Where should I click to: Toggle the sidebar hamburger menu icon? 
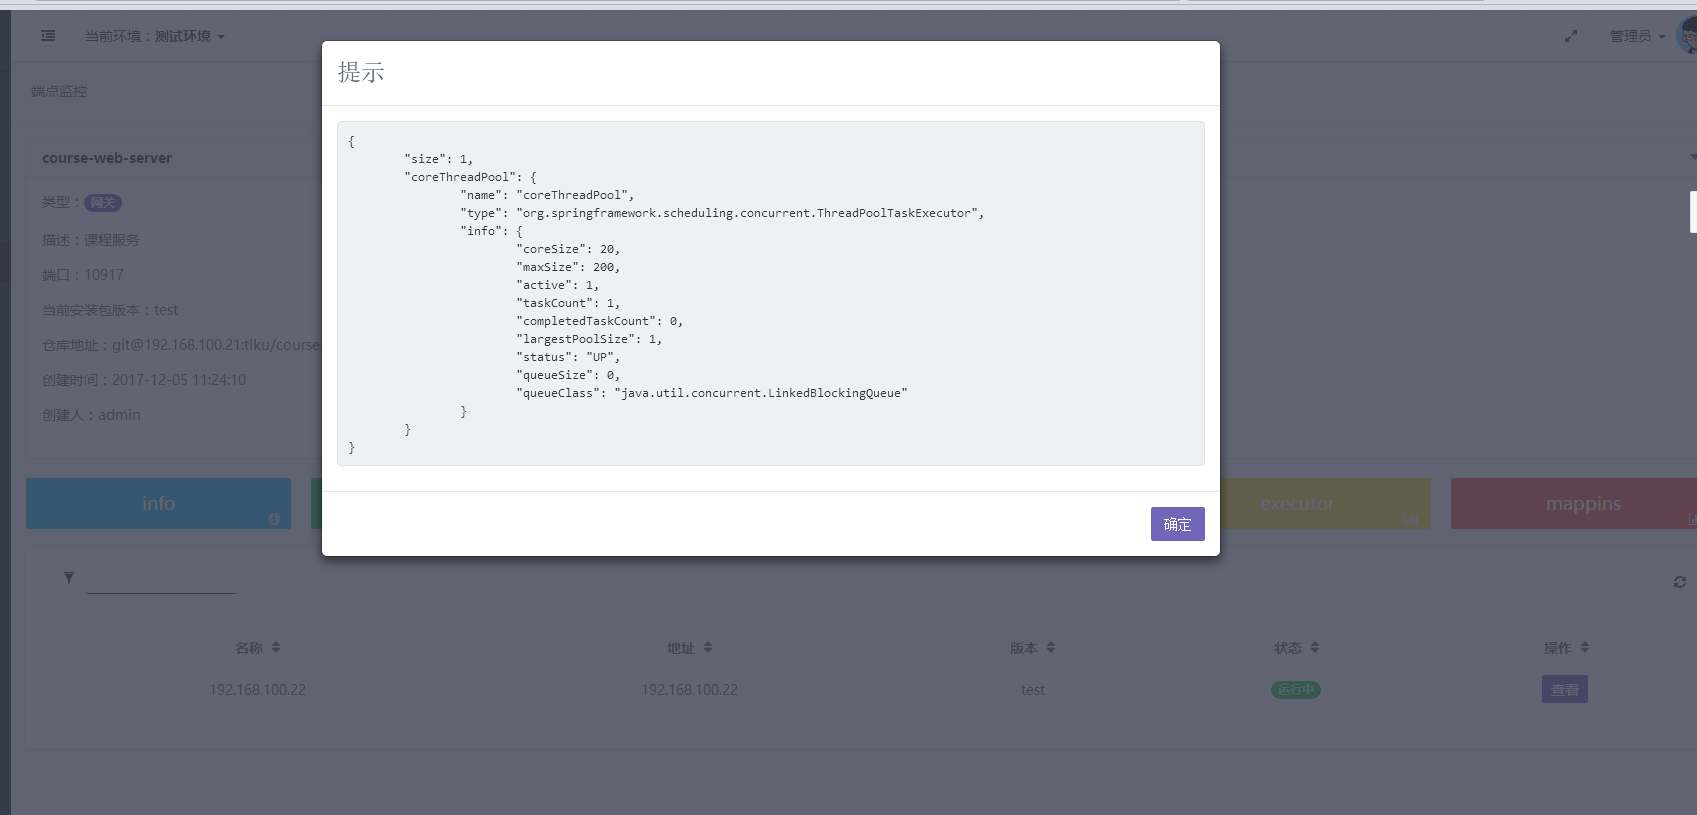coord(48,36)
